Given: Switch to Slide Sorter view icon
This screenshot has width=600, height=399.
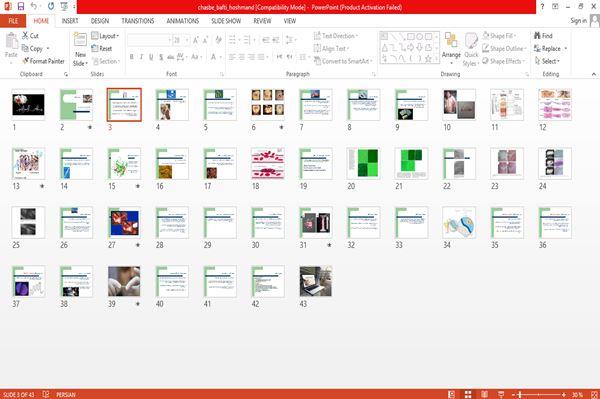Looking at the screenshot, I should click(468, 394).
